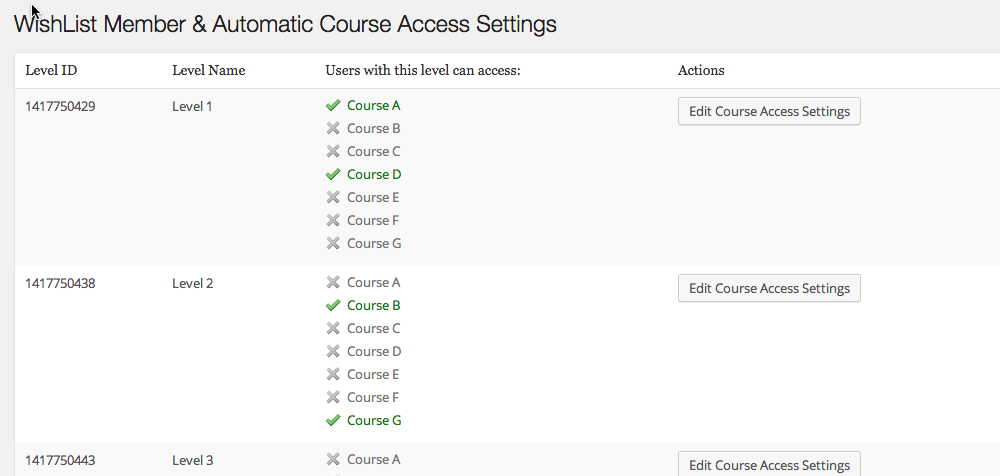Click the gray X icon beside Level 2 Course C

point(333,328)
